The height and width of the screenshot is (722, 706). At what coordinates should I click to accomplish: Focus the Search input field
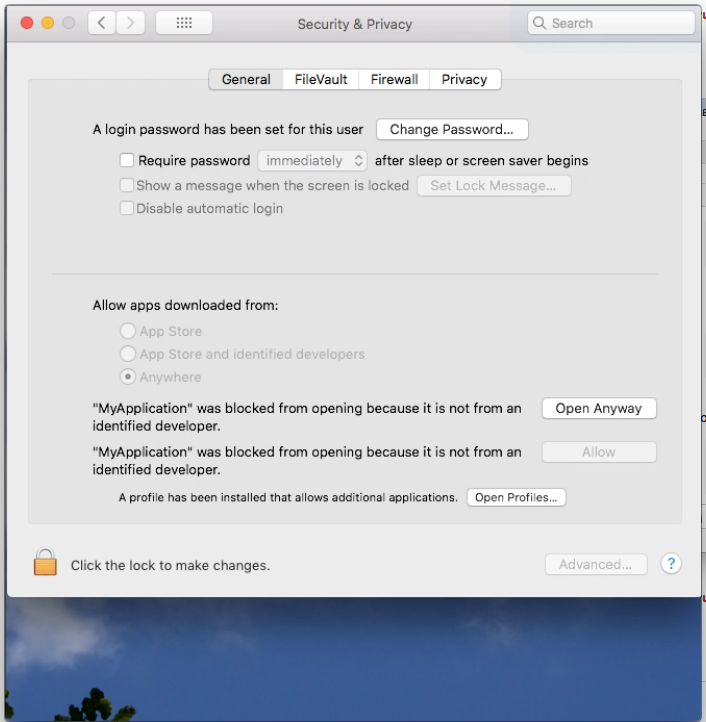[611, 23]
